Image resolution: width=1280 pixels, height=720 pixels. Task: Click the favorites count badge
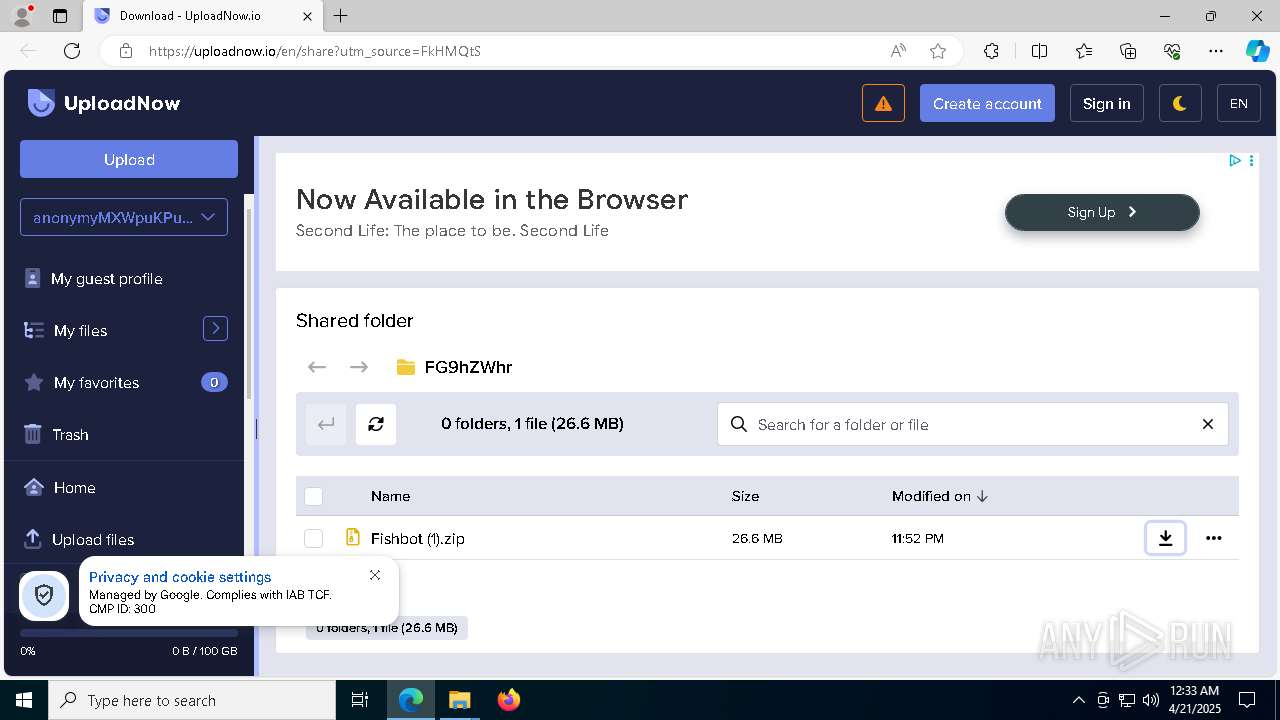pyautogui.click(x=214, y=382)
